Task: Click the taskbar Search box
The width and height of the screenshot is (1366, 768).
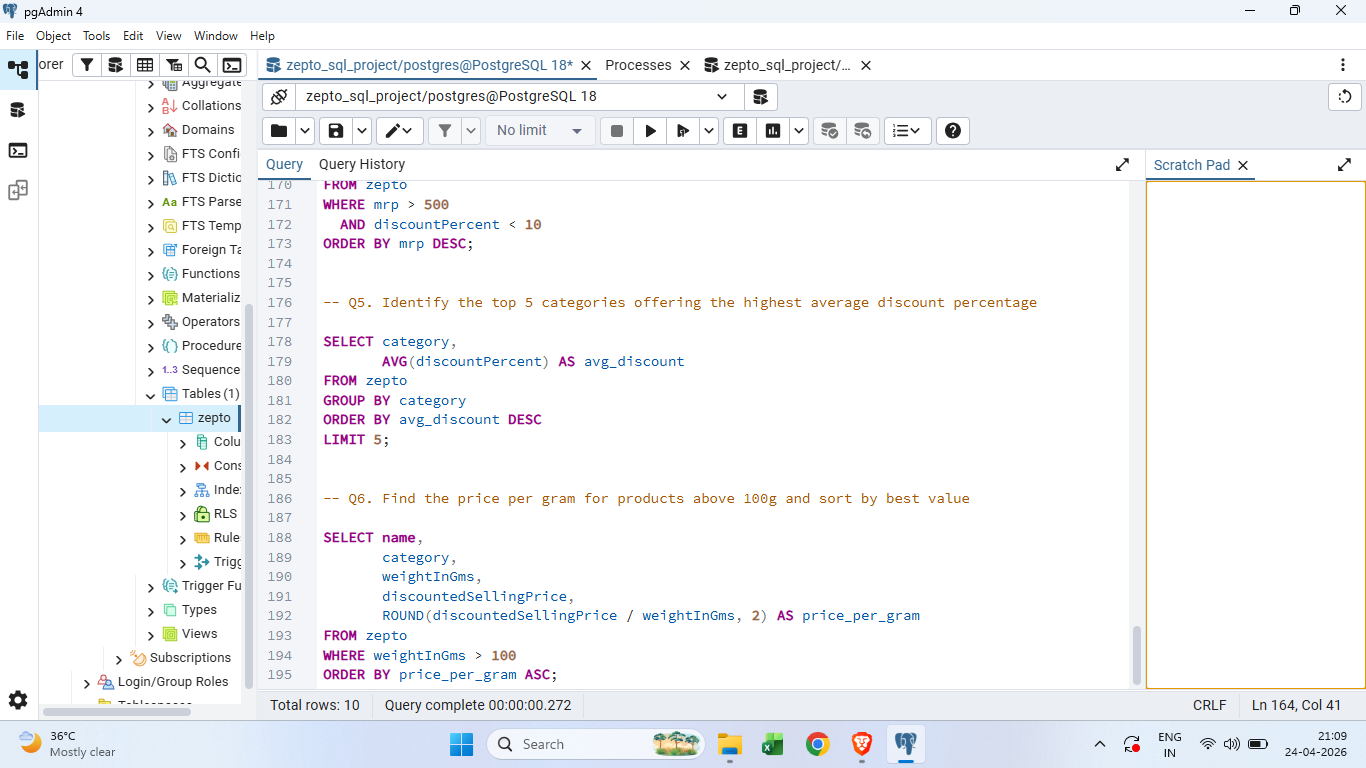Action: coord(595,744)
